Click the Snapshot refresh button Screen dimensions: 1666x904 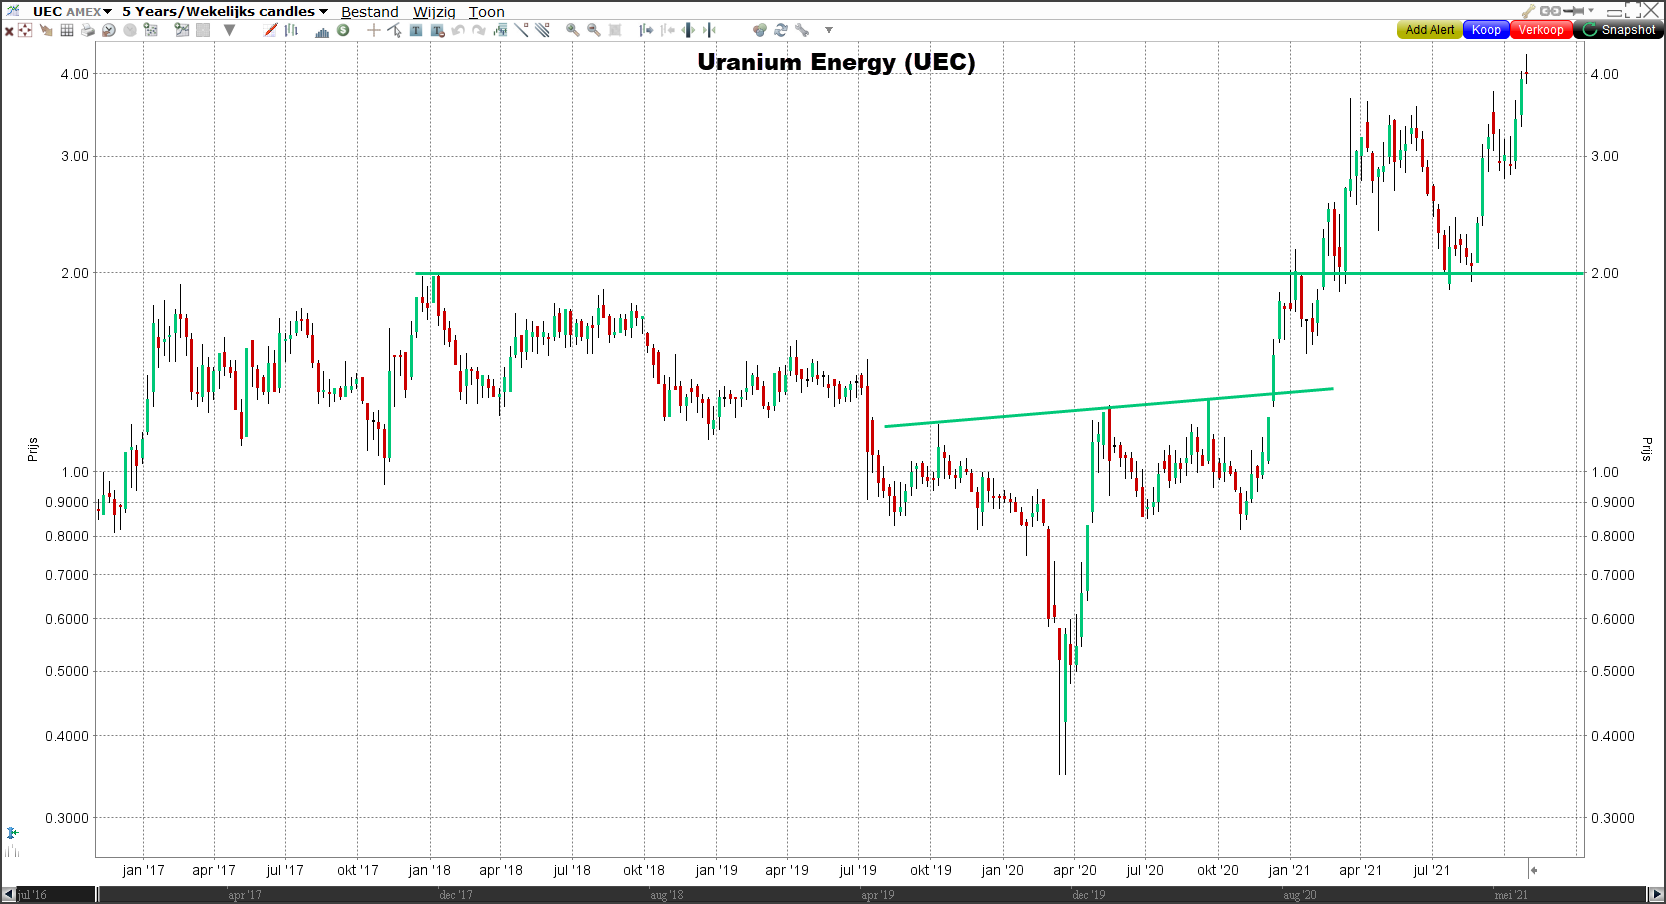[1618, 30]
